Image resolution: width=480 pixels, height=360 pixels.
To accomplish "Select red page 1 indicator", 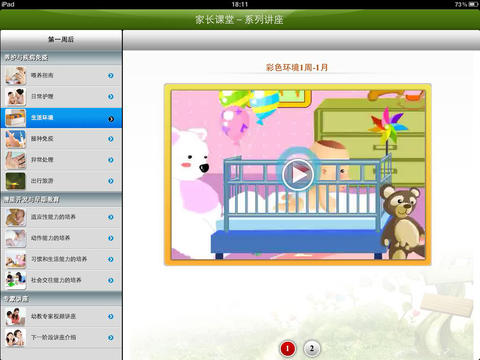I will click(288, 349).
